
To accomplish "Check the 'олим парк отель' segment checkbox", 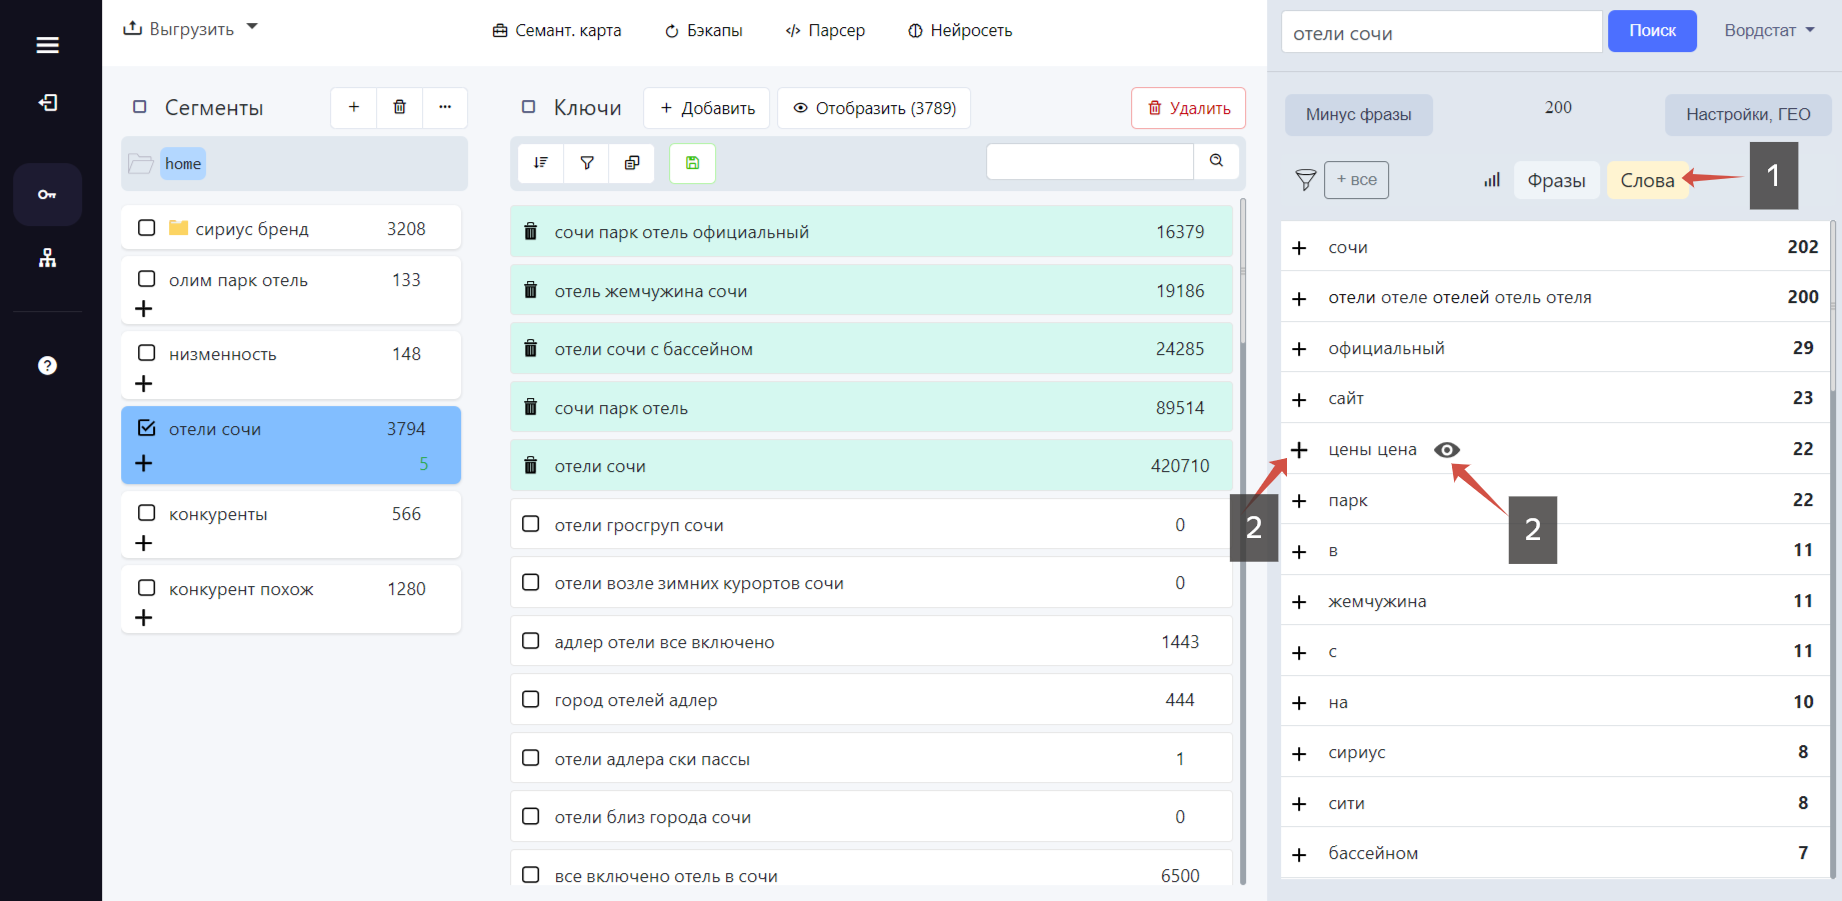I will click(147, 279).
